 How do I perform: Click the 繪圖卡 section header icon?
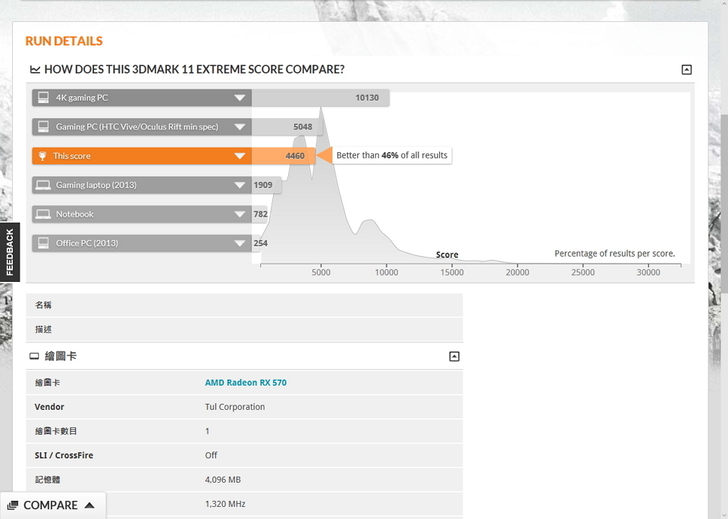click(35, 356)
